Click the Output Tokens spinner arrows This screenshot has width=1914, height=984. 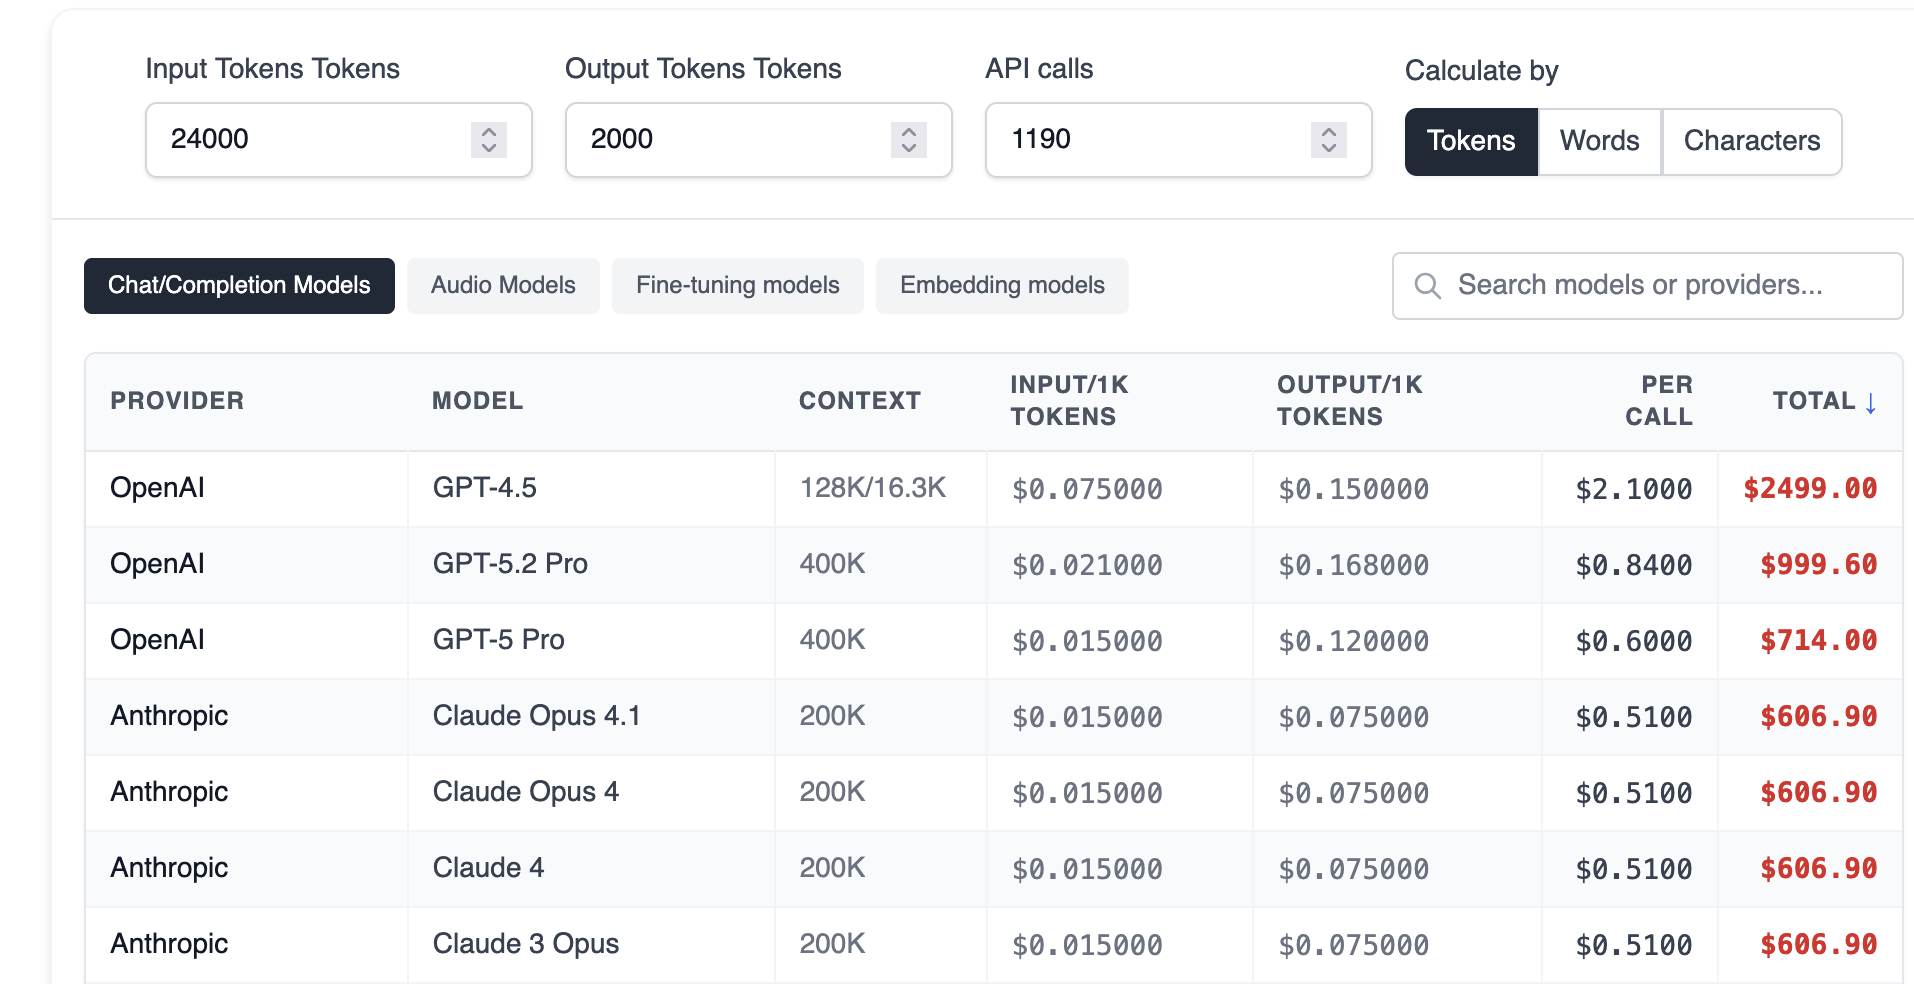coord(908,139)
